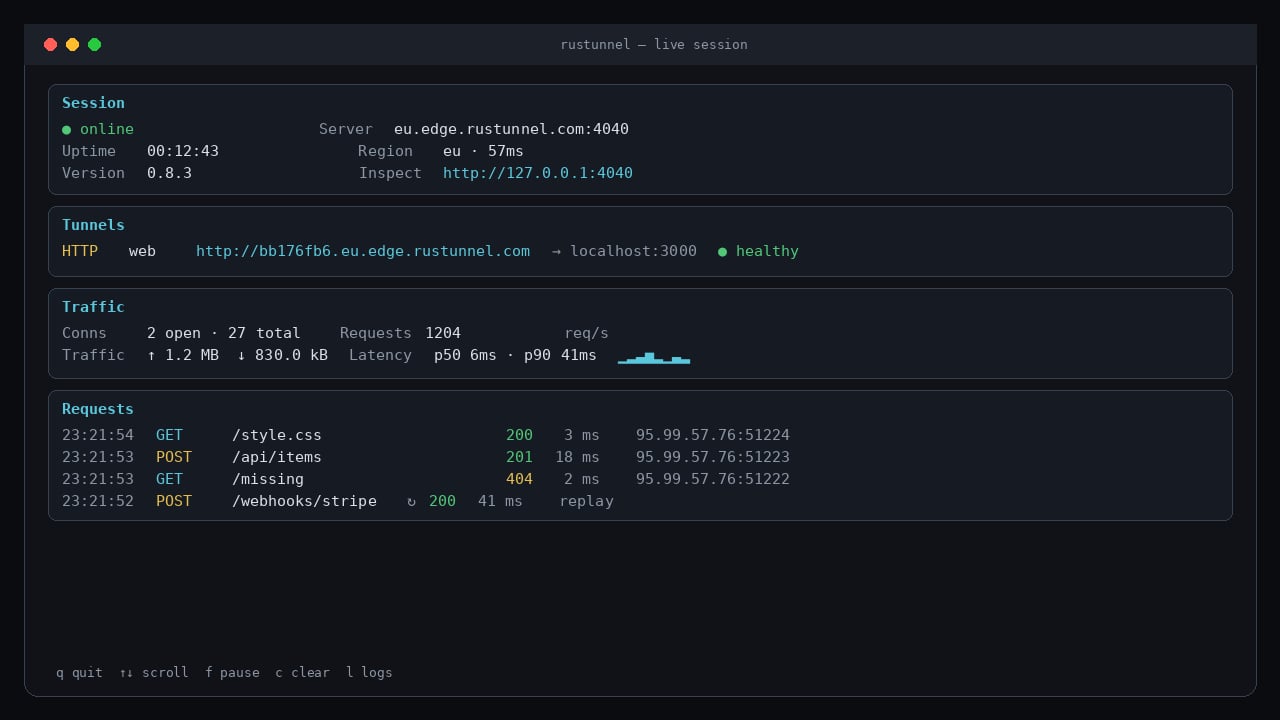Click the Session panel heading
1280x720 pixels.
[x=93, y=103]
